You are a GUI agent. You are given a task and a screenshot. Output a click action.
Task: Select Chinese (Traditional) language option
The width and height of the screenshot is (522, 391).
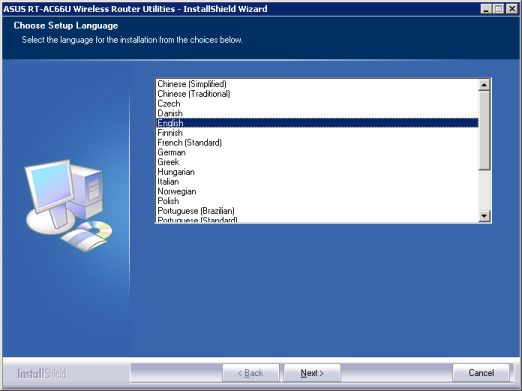(x=317, y=94)
